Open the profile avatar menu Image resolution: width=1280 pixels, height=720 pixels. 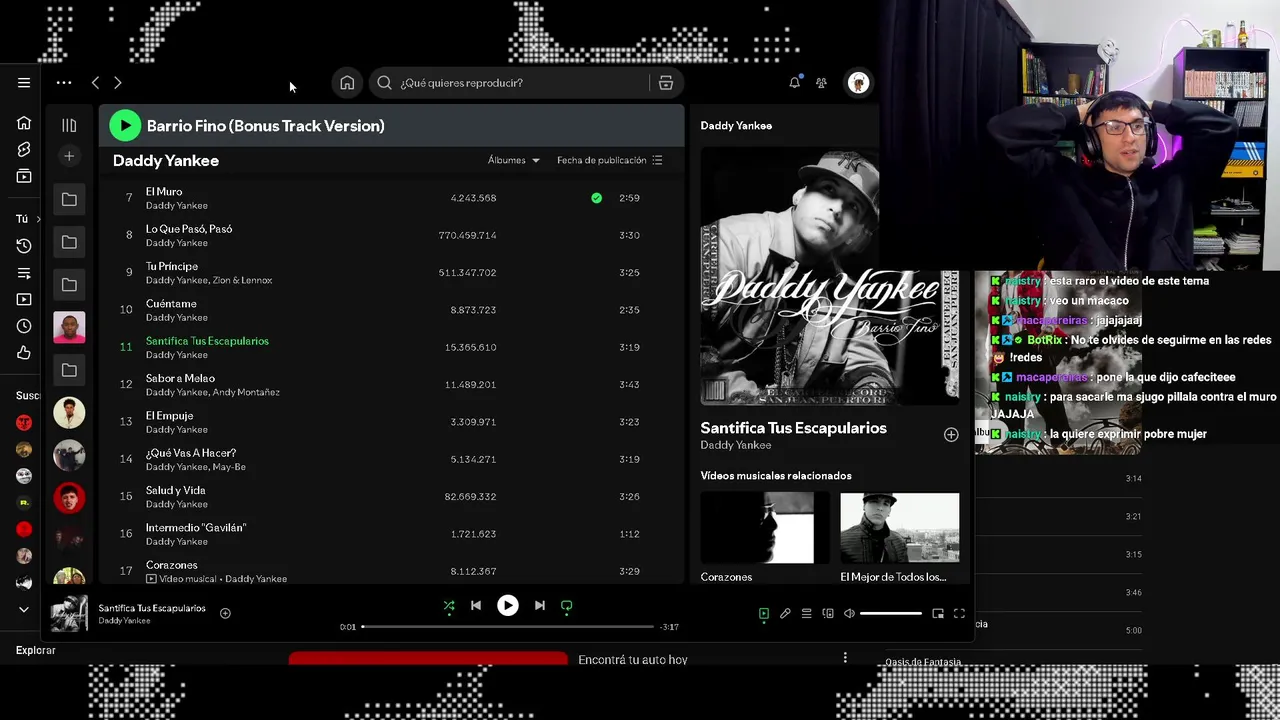click(x=858, y=83)
